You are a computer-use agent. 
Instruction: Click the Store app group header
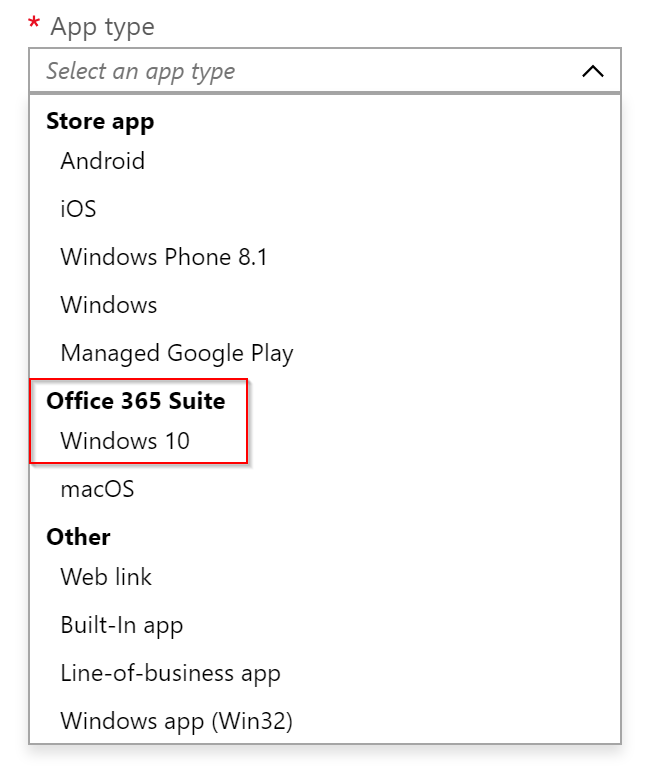point(100,122)
